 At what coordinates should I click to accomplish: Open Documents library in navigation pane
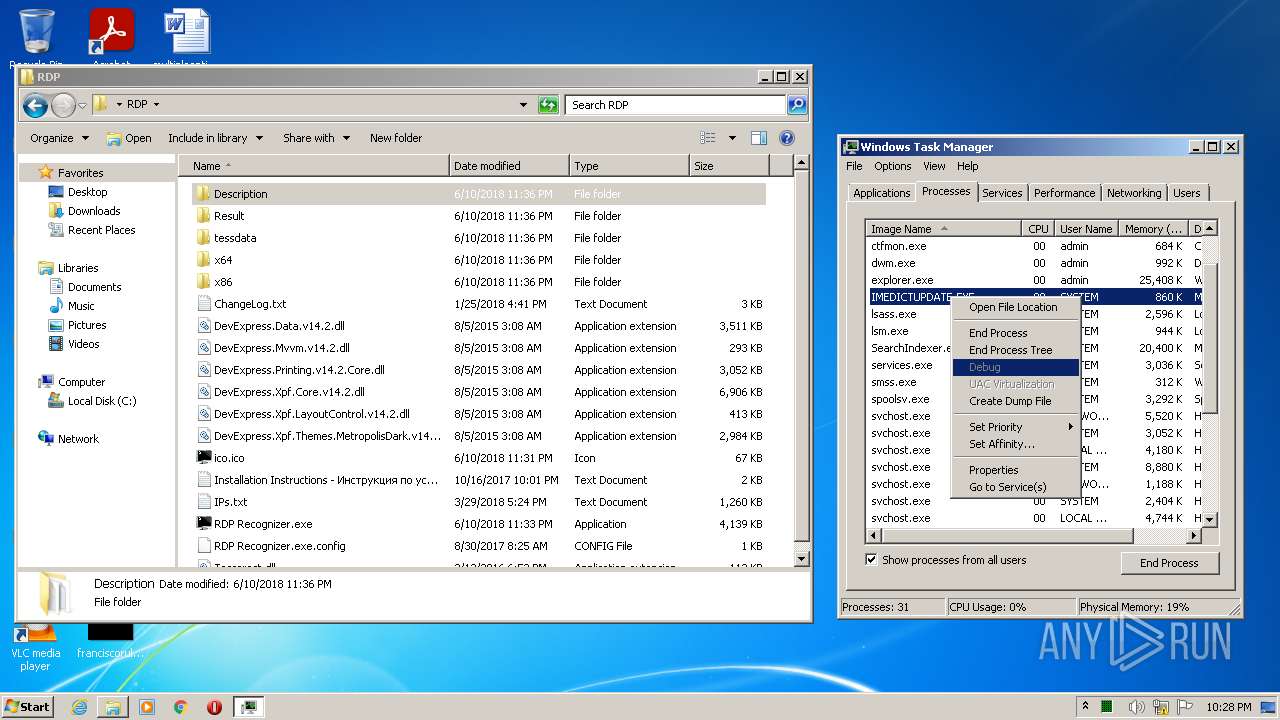click(x=94, y=287)
